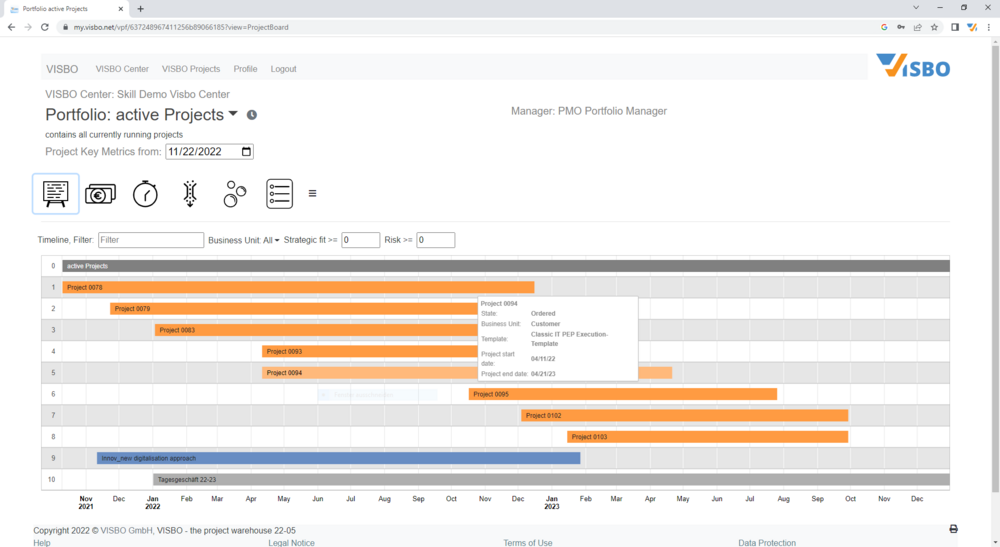The height and width of the screenshot is (547, 1000).
Task: Click the Logout link
Action: 283,69
